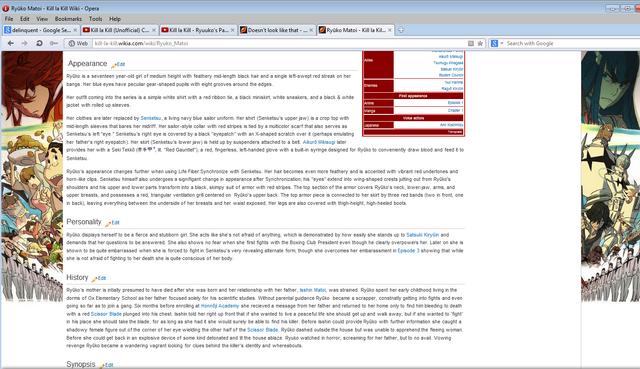Open Episode 1 link in Anime row
Image resolution: width=640 pixels, height=369 pixels.
tap(455, 103)
